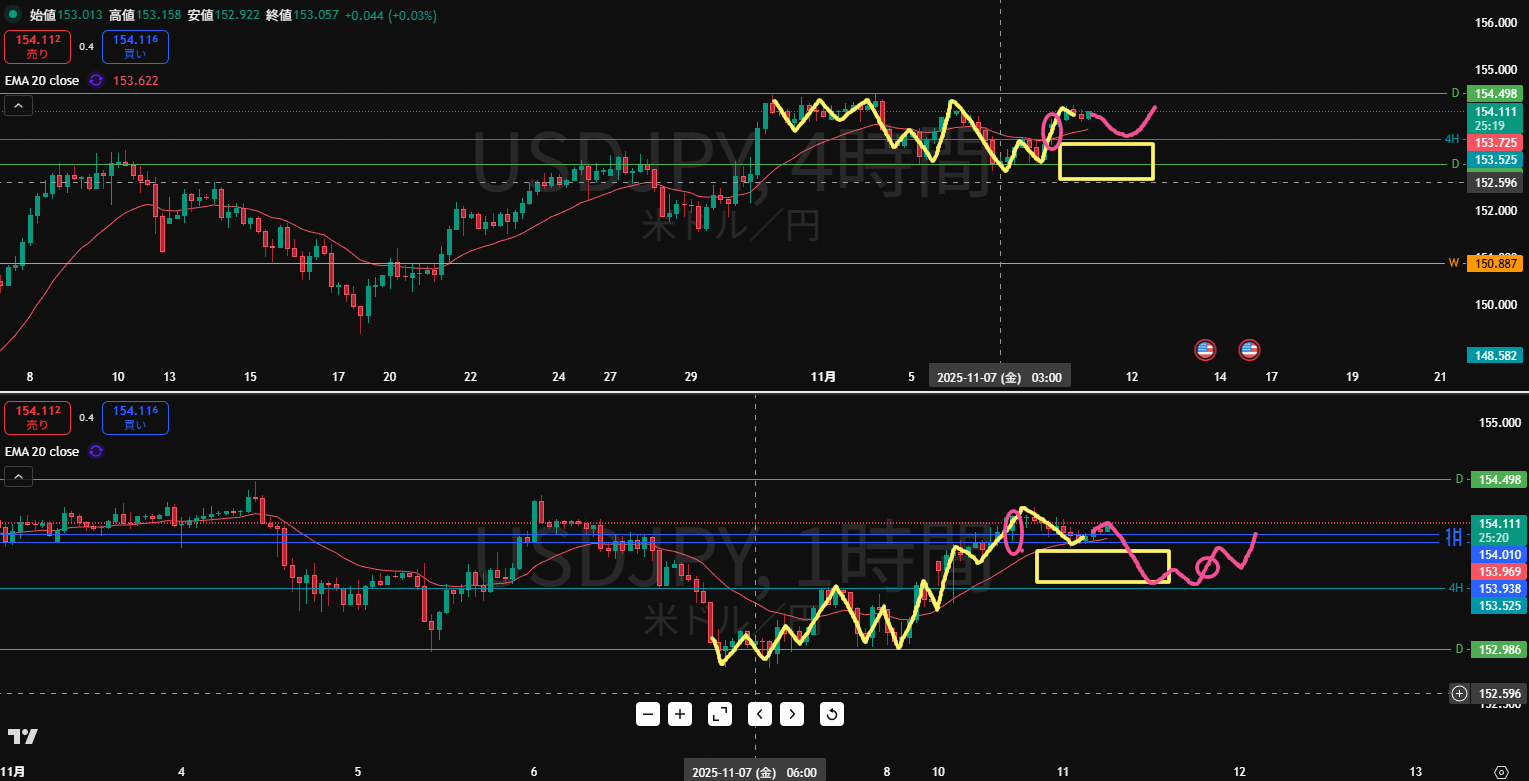The image size is (1529, 781).
Task: Open the second US economic event flag
Action: click(x=1249, y=350)
